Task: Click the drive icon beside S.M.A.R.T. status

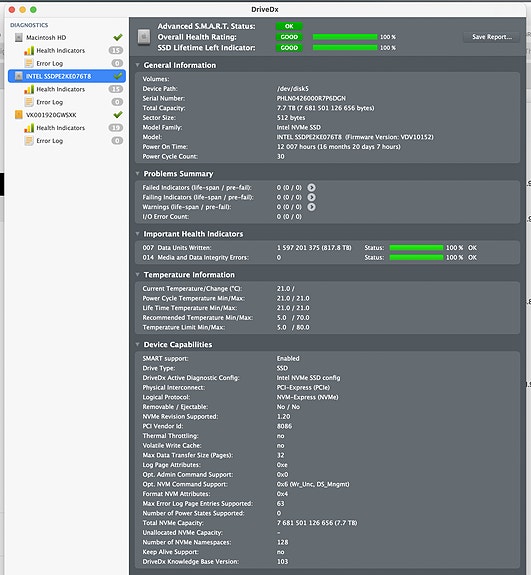Action: coord(144,37)
